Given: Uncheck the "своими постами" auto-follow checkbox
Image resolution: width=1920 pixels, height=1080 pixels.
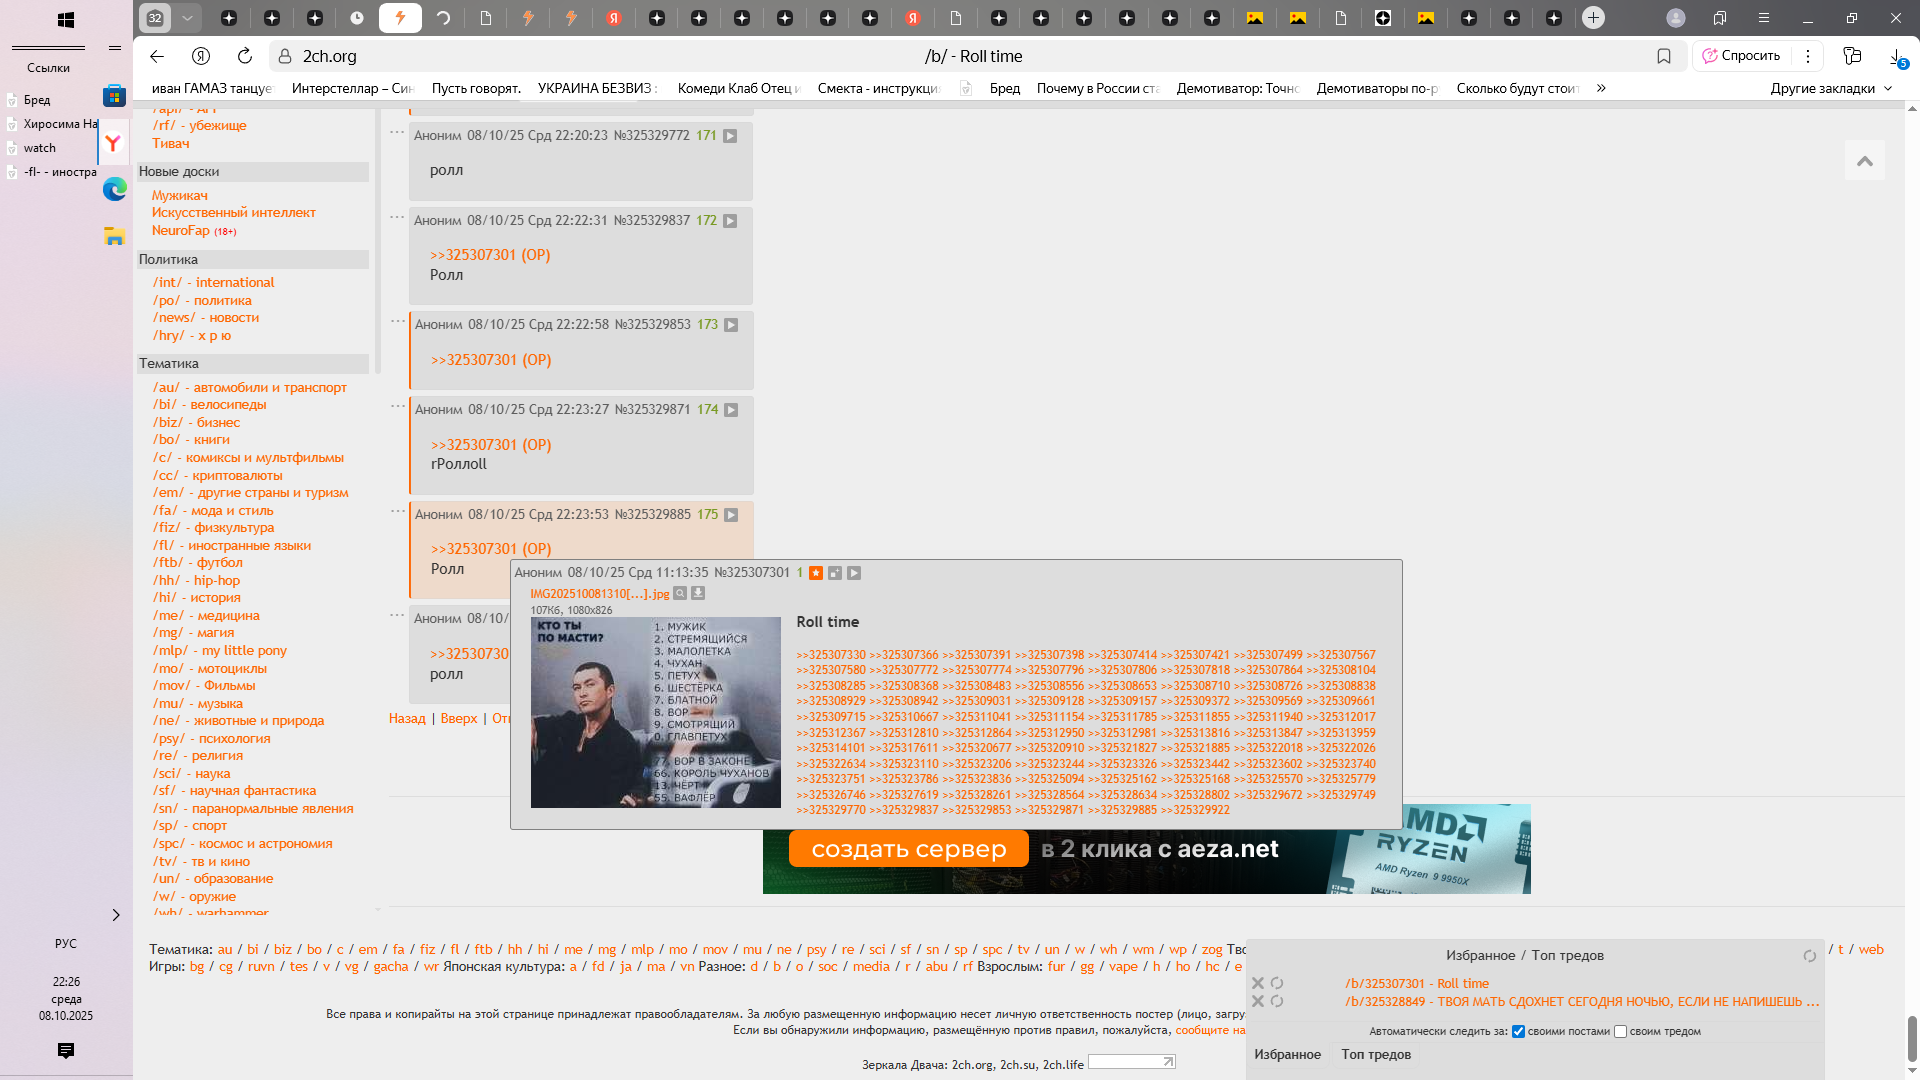Looking at the screenshot, I should 1518,1032.
